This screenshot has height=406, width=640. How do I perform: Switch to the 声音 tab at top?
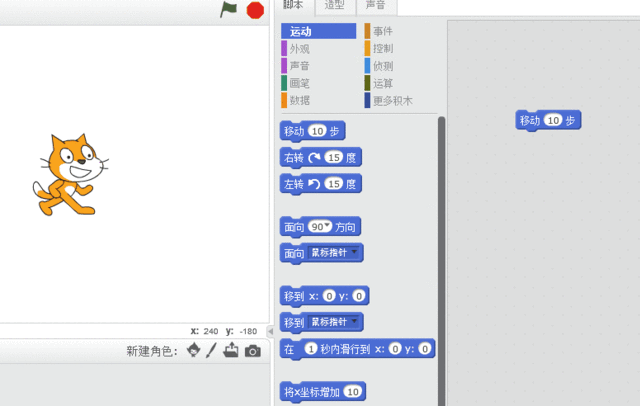pyautogui.click(x=376, y=6)
